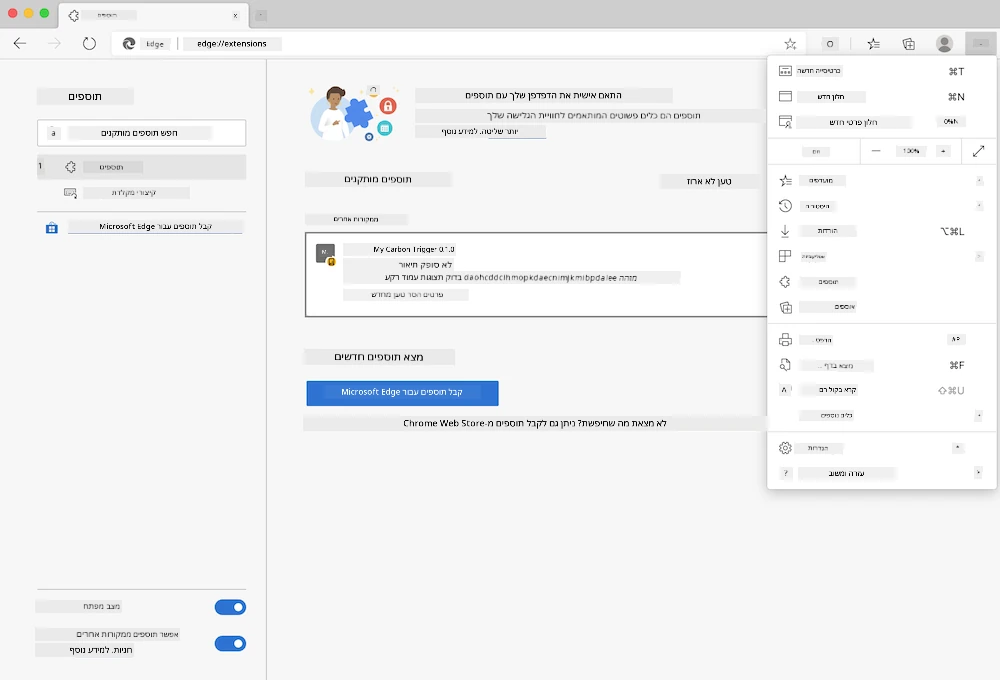This screenshot has height=680, width=1000.
Task: Click Extensions puzzle icon in menu
Action: pos(785,281)
